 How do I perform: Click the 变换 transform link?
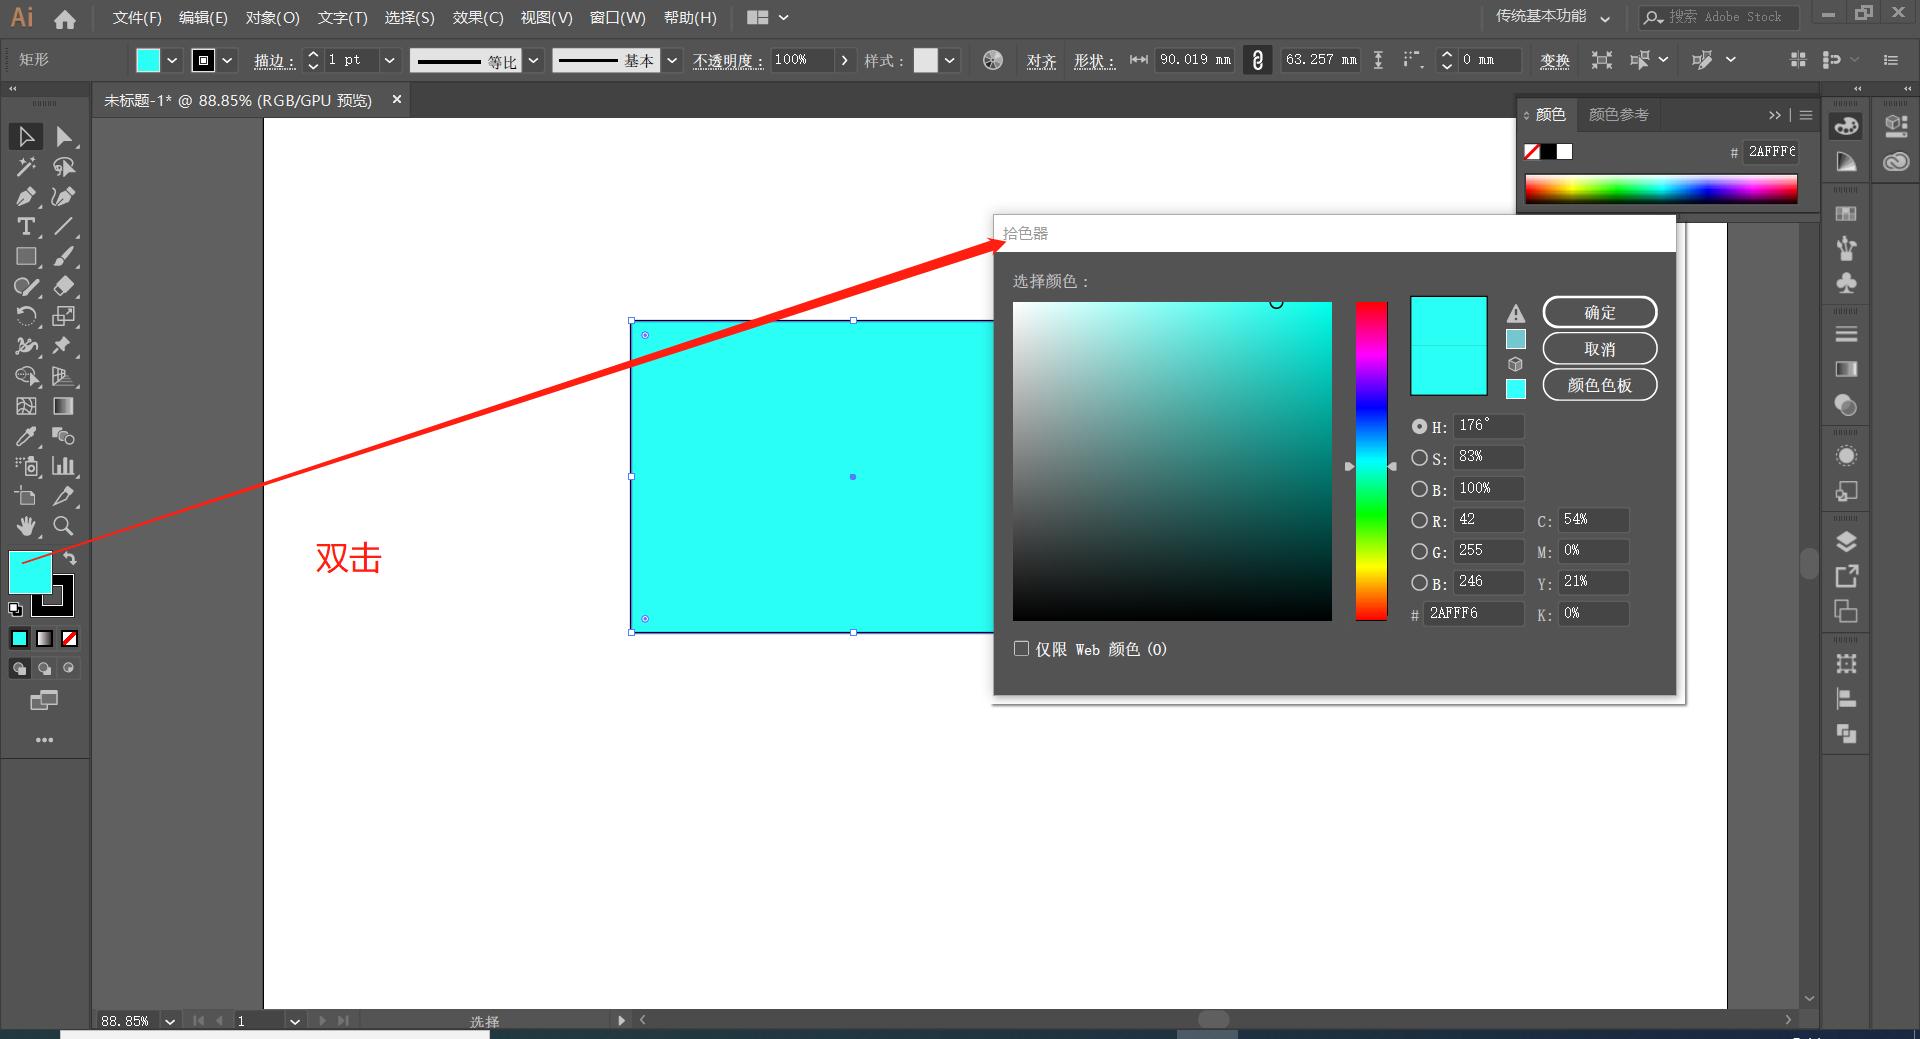[x=1555, y=61]
